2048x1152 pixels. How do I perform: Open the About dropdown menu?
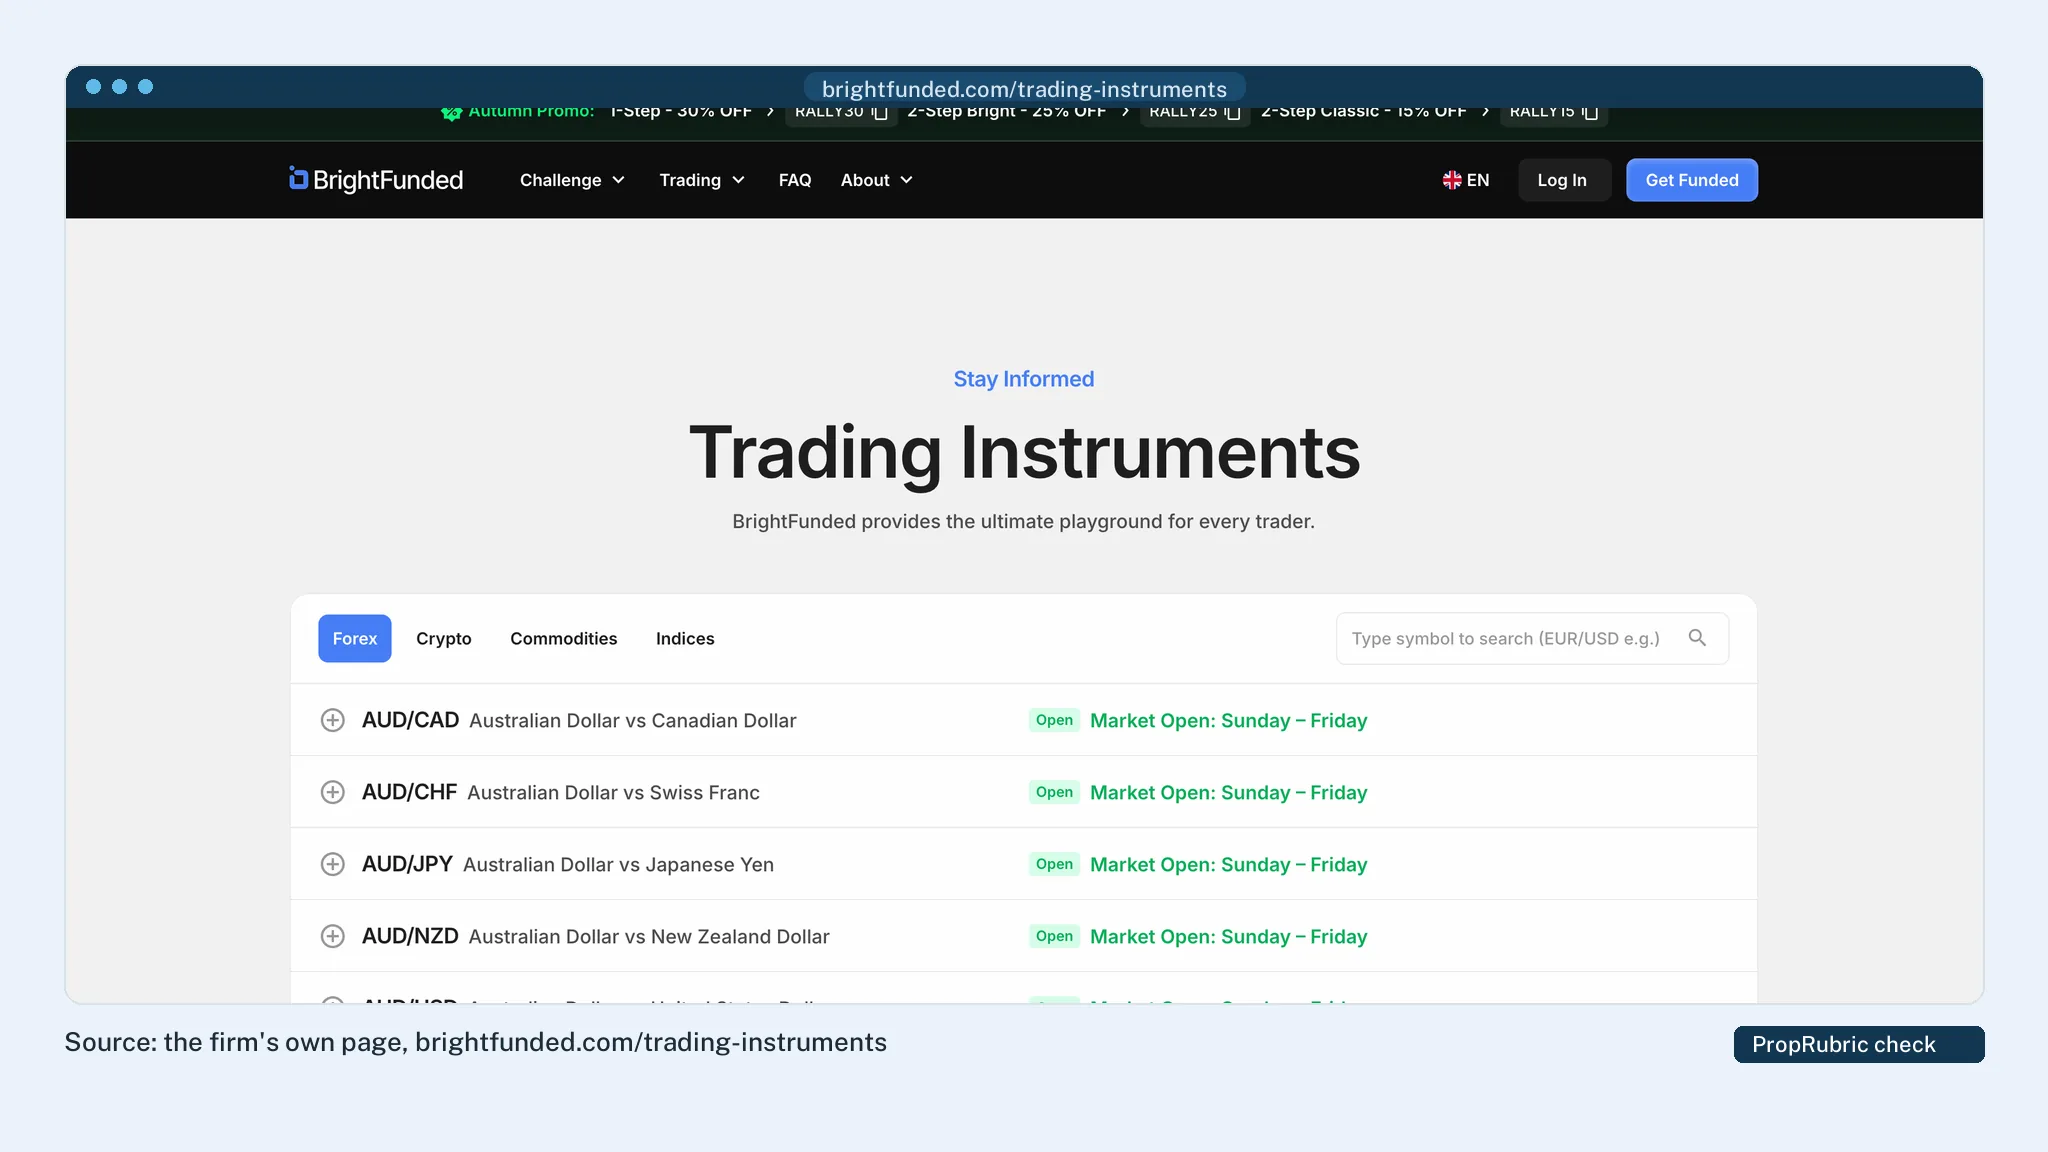(876, 180)
